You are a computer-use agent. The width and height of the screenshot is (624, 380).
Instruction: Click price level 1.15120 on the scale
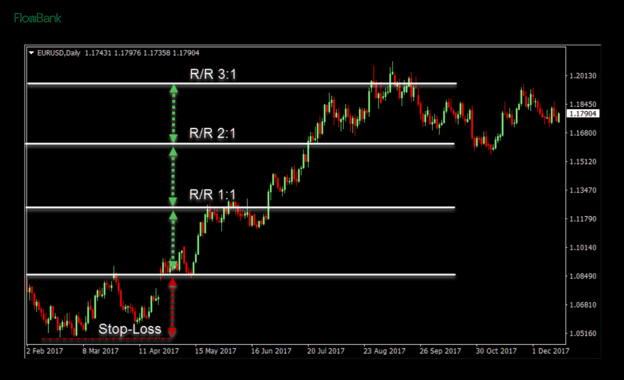pos(583,162)
